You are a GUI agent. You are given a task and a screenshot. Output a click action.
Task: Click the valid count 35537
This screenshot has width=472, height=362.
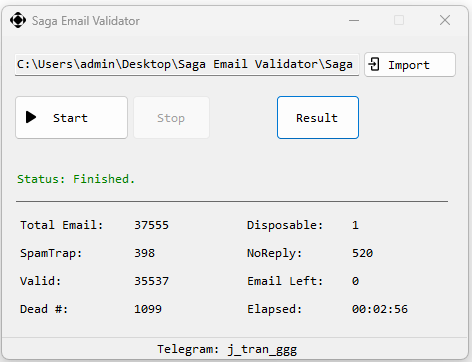152,281
